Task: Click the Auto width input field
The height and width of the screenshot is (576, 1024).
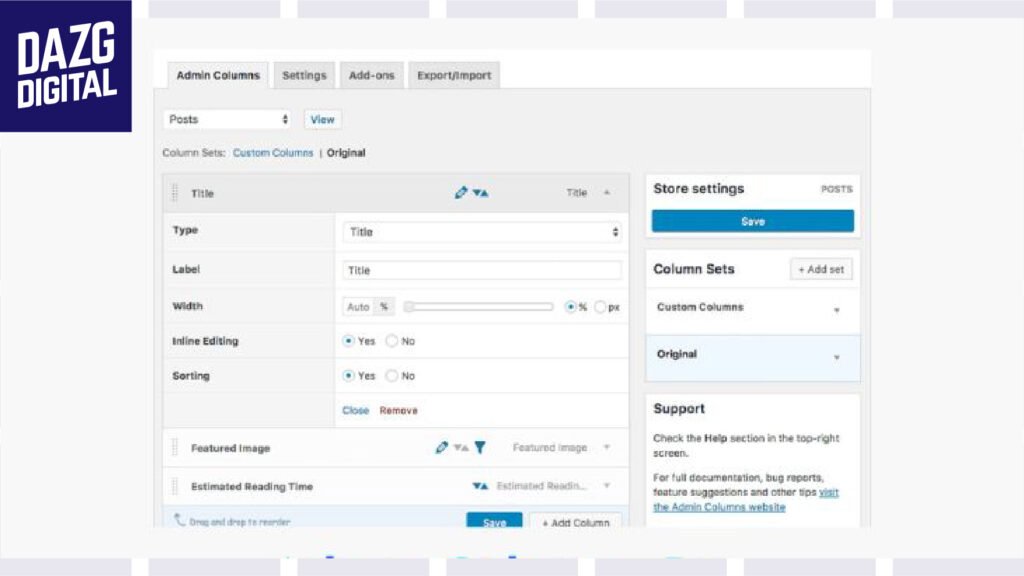Action: [x=358, y=306]
